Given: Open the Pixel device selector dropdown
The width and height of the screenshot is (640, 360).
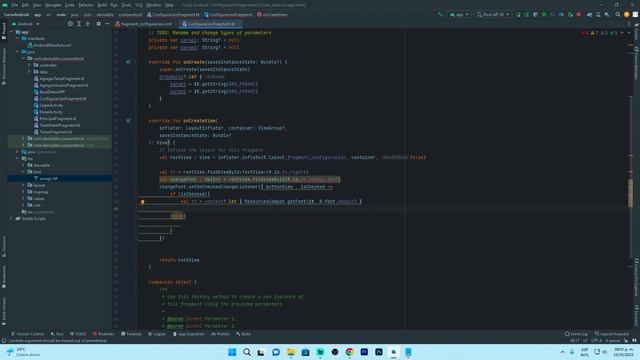Looking at the screenshot, I should pos(493,15).
